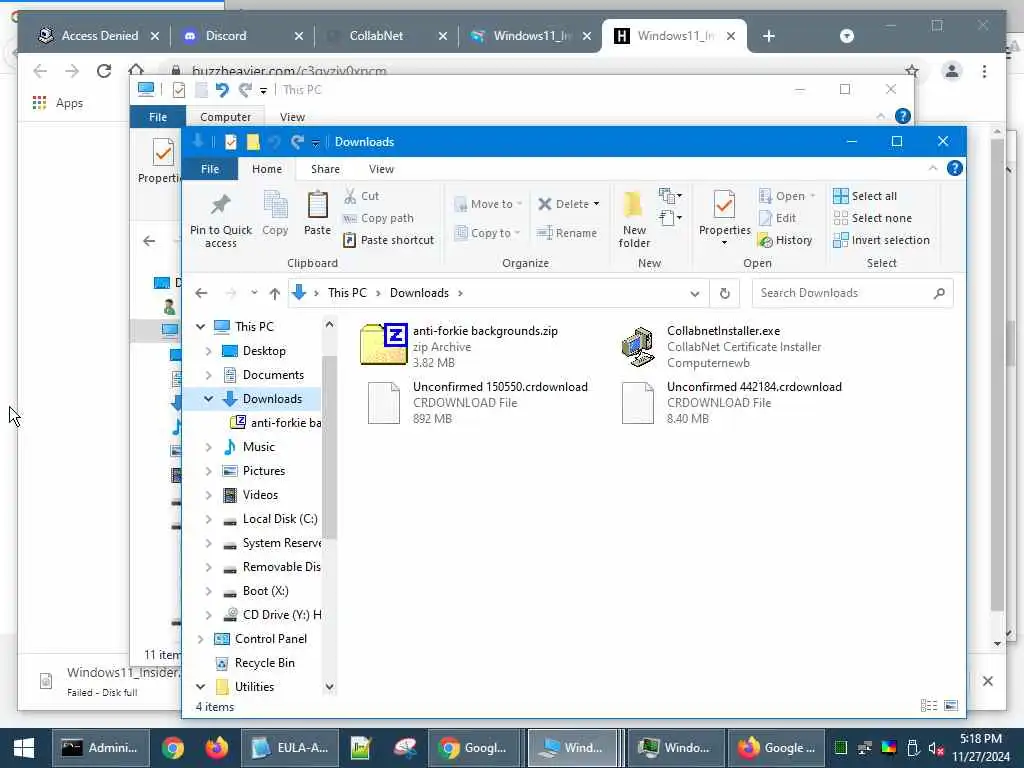
Task: Open Downloads window help icon
Action: 954,168
